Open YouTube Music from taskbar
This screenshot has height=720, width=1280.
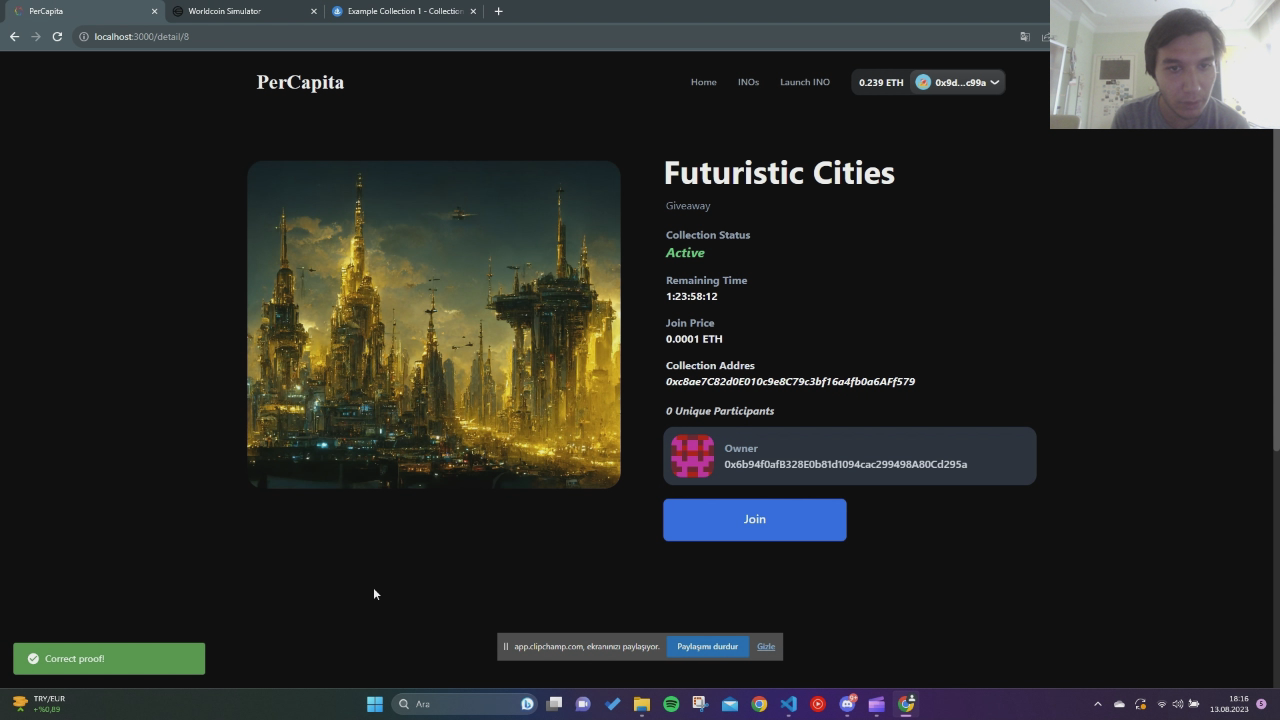(817, 704)
